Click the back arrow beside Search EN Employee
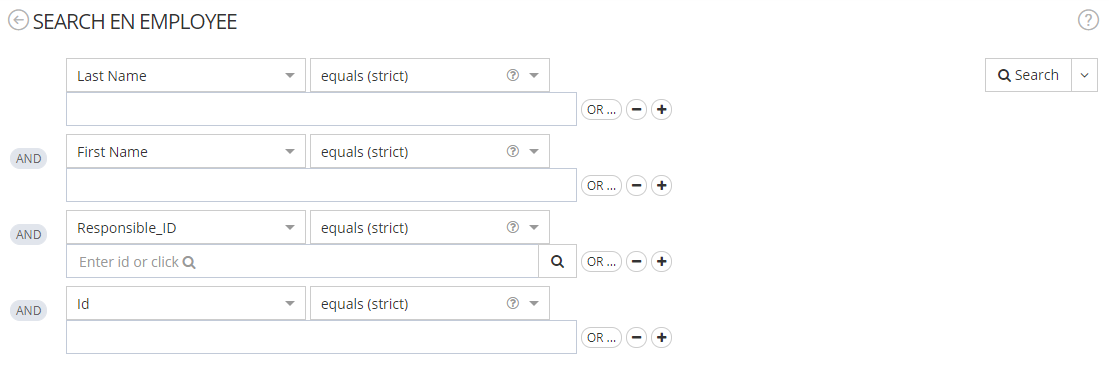 point(18,21)
